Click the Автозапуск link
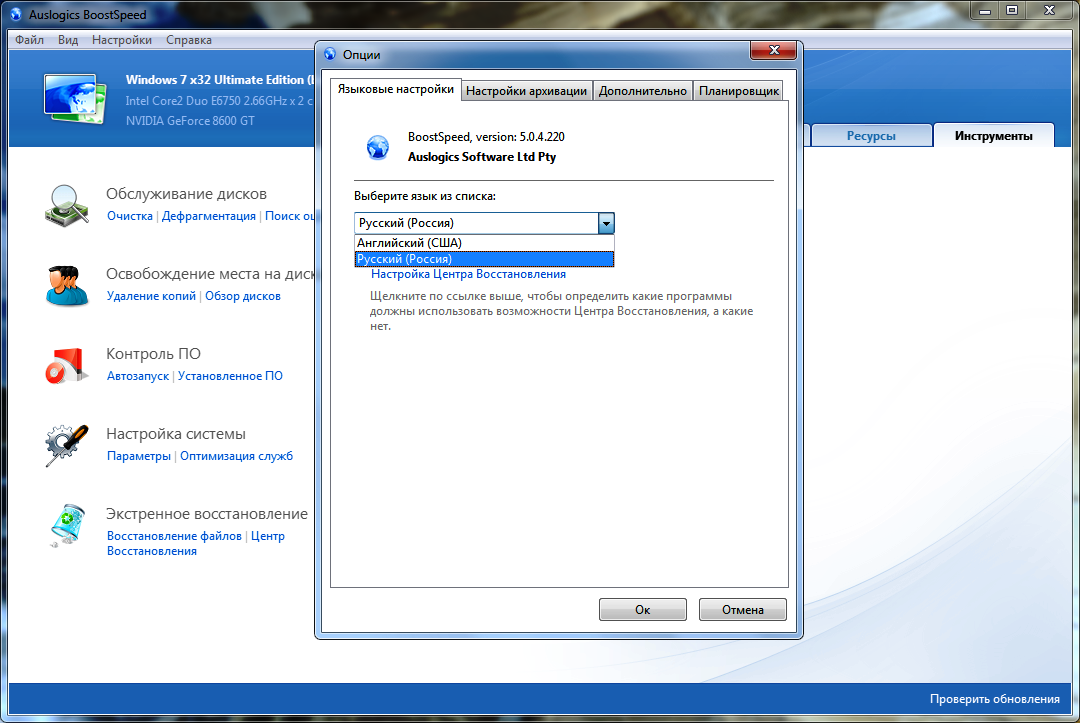Screen dimensions: 1080x723 coord(138,376)
